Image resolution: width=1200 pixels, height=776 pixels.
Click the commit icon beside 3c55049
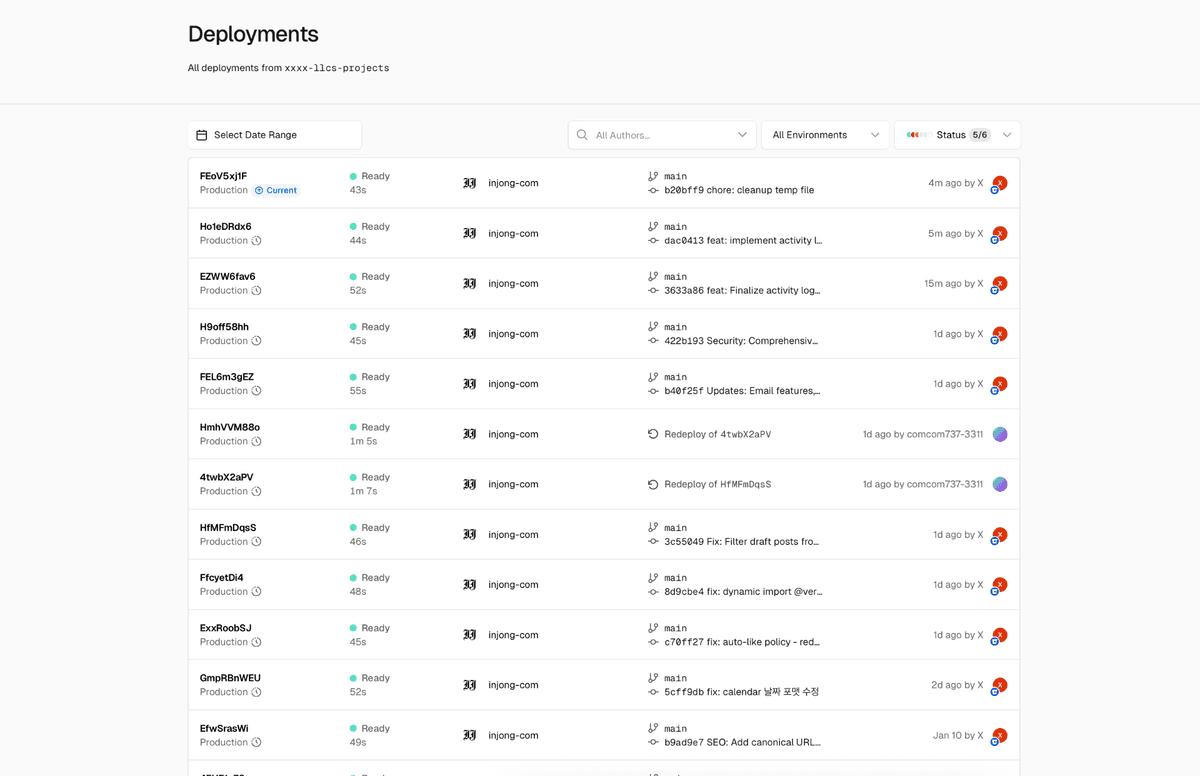(653, 541)
